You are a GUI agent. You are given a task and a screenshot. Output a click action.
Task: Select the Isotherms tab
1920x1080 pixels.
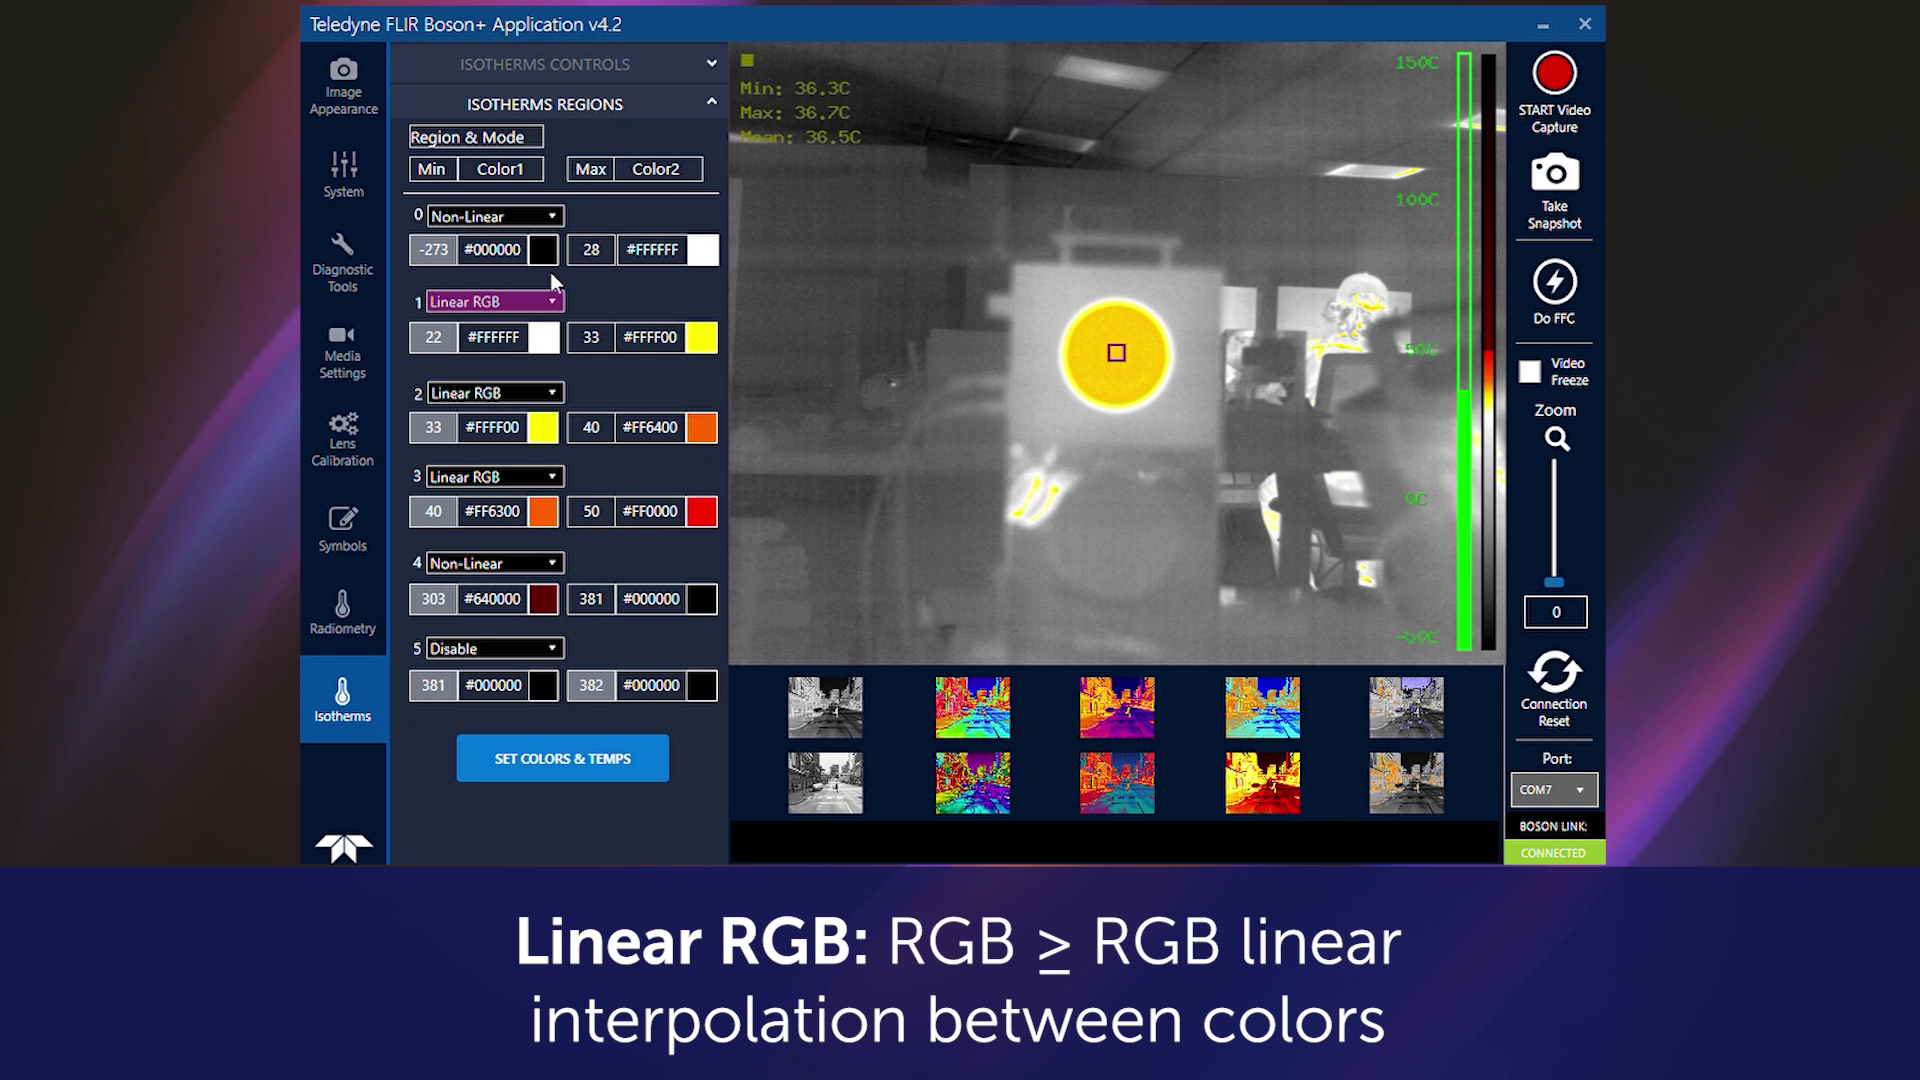coord(343,699)
